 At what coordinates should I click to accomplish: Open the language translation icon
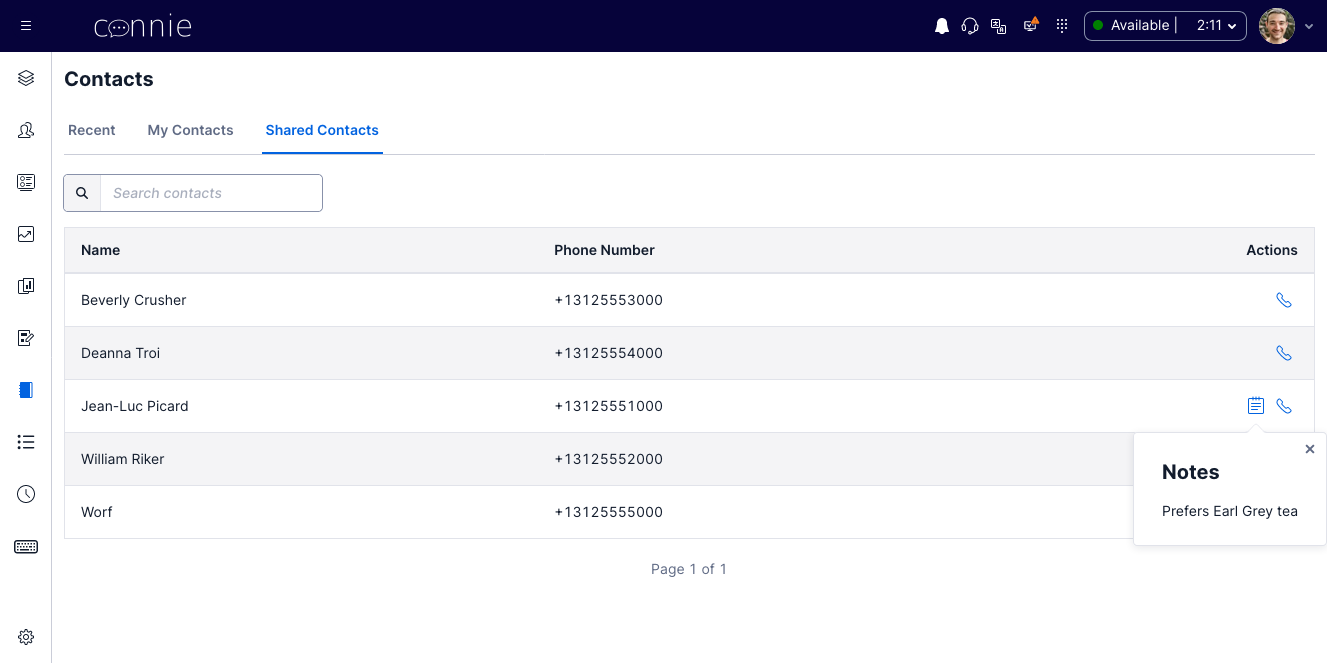coord(998,26)
